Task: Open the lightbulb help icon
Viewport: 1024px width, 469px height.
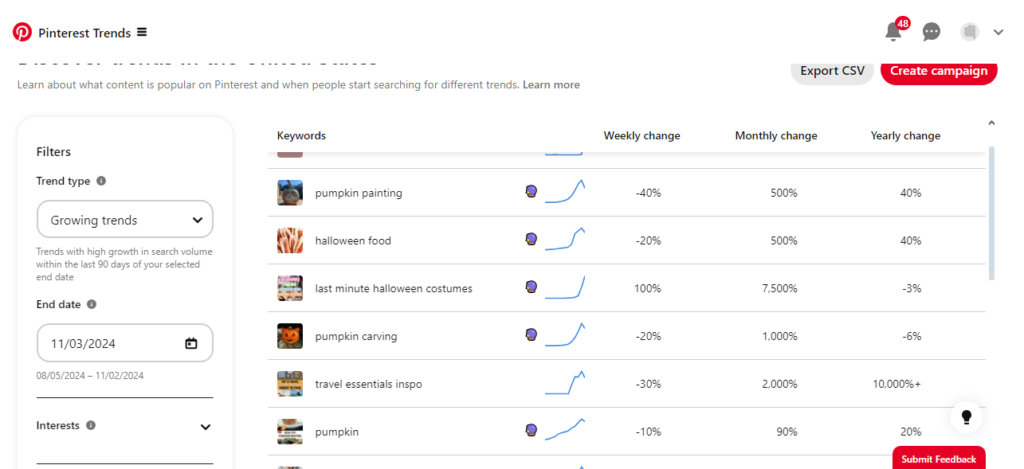Action: click(967, 417)
